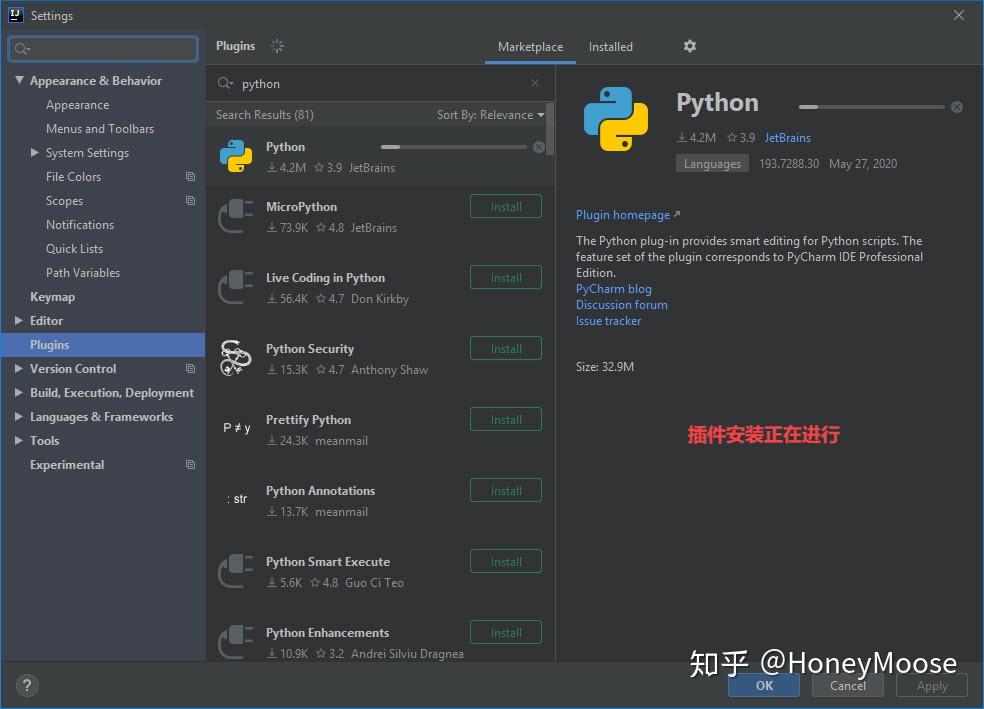The width and height of the screenshot is (984, 709).
Task: Open the Plugin homepage link
Action: 623,214
